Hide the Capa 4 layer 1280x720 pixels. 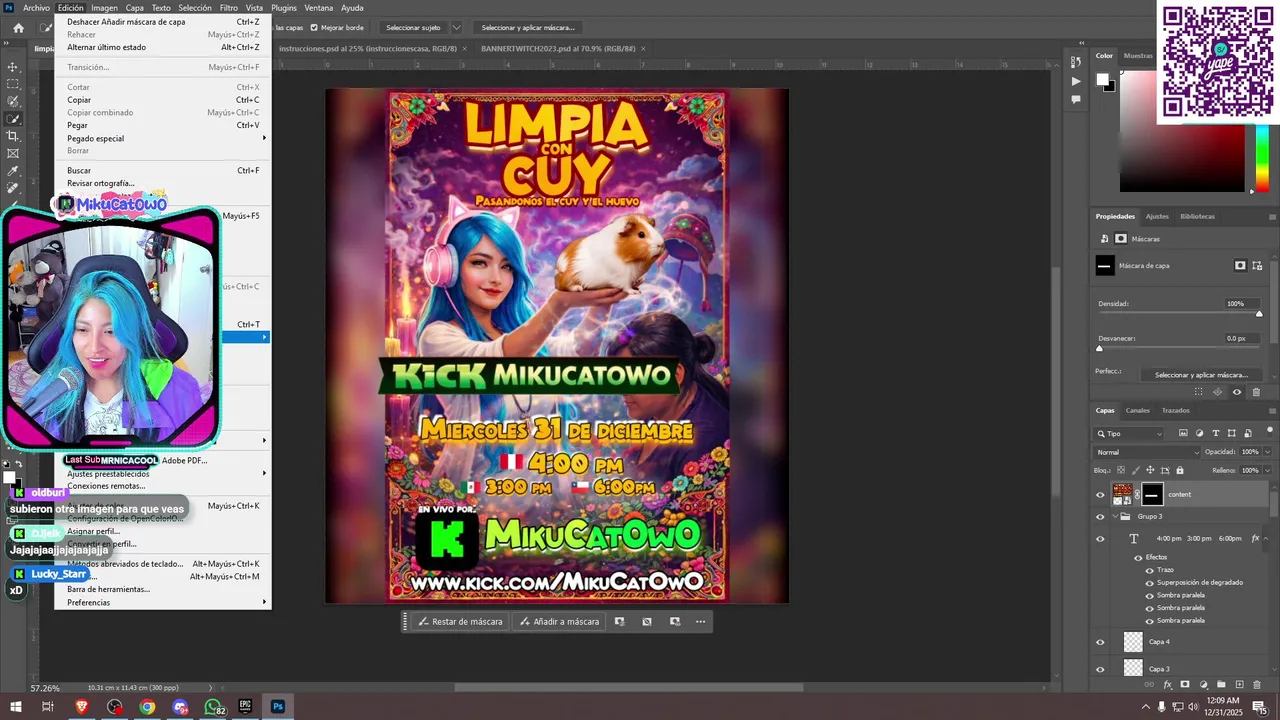coord(1100,642)
